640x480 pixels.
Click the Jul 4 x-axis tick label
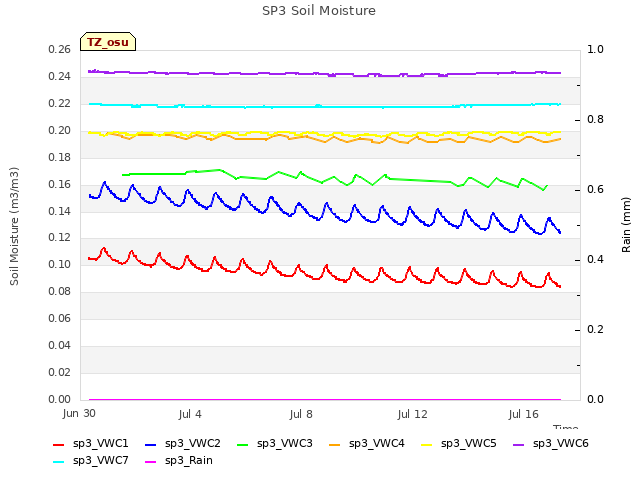click(190, 414)
